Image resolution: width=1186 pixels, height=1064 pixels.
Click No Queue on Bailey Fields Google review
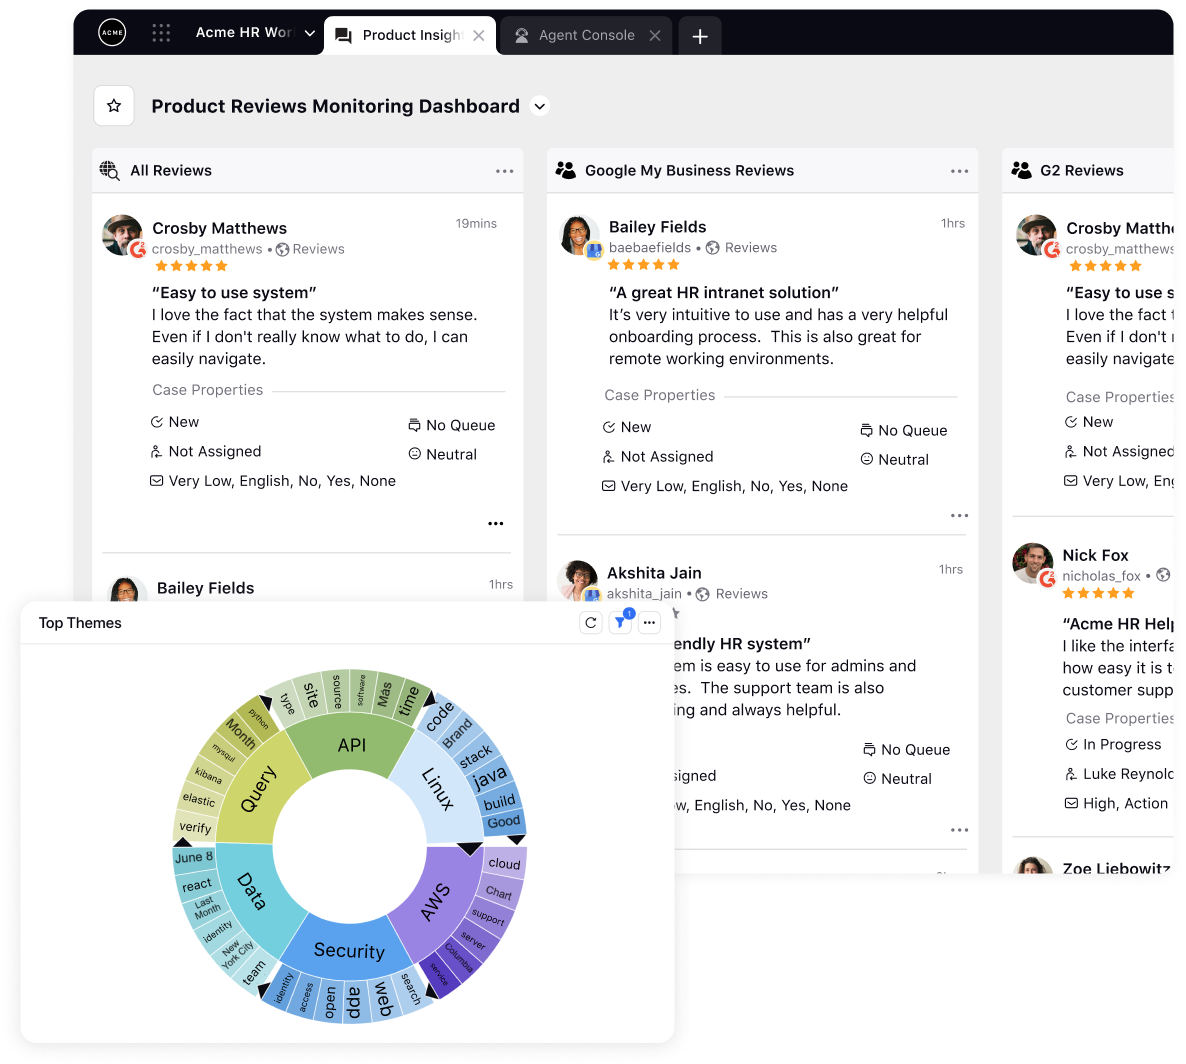[904, 430]
